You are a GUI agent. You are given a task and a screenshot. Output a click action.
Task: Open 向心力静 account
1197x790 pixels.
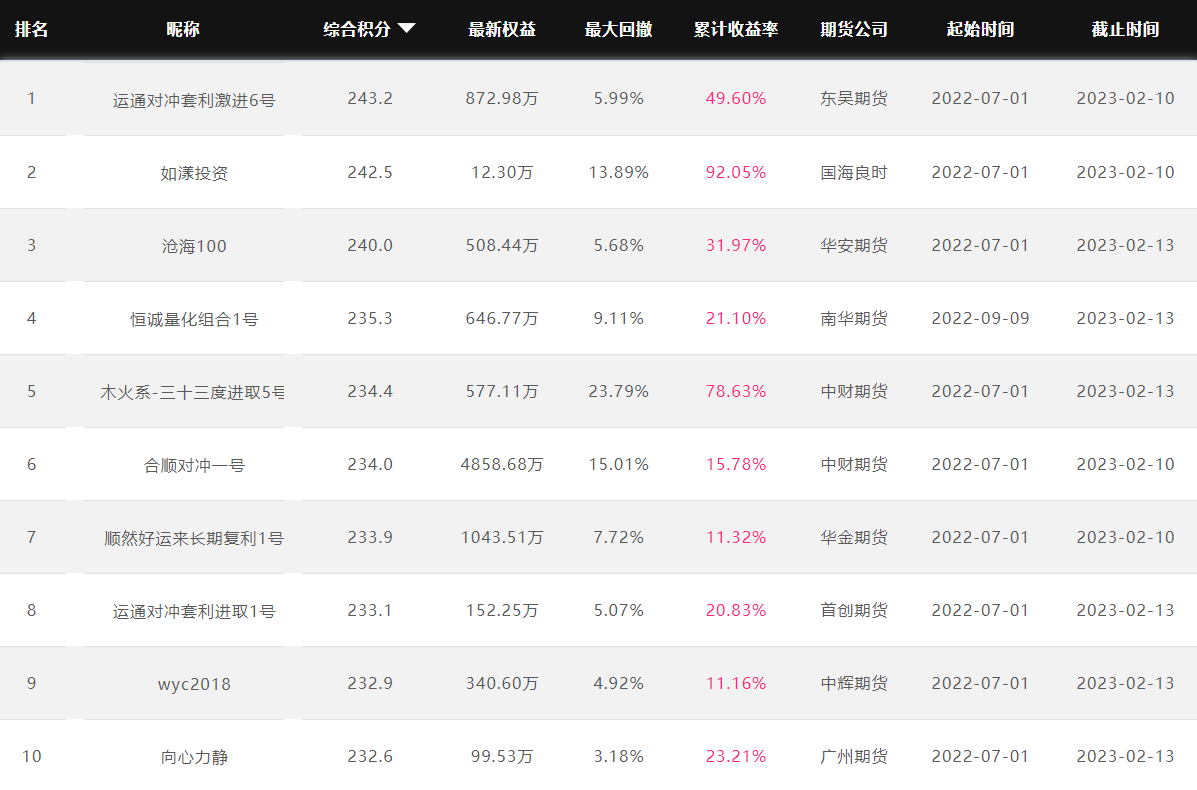pyautogui.click(x=194, y=757)
